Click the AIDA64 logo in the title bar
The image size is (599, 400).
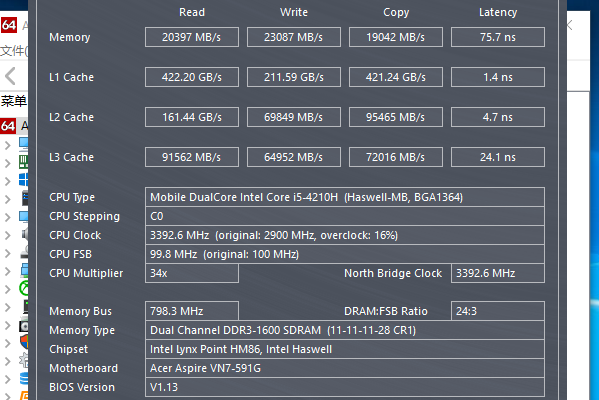tap(8, 25)
